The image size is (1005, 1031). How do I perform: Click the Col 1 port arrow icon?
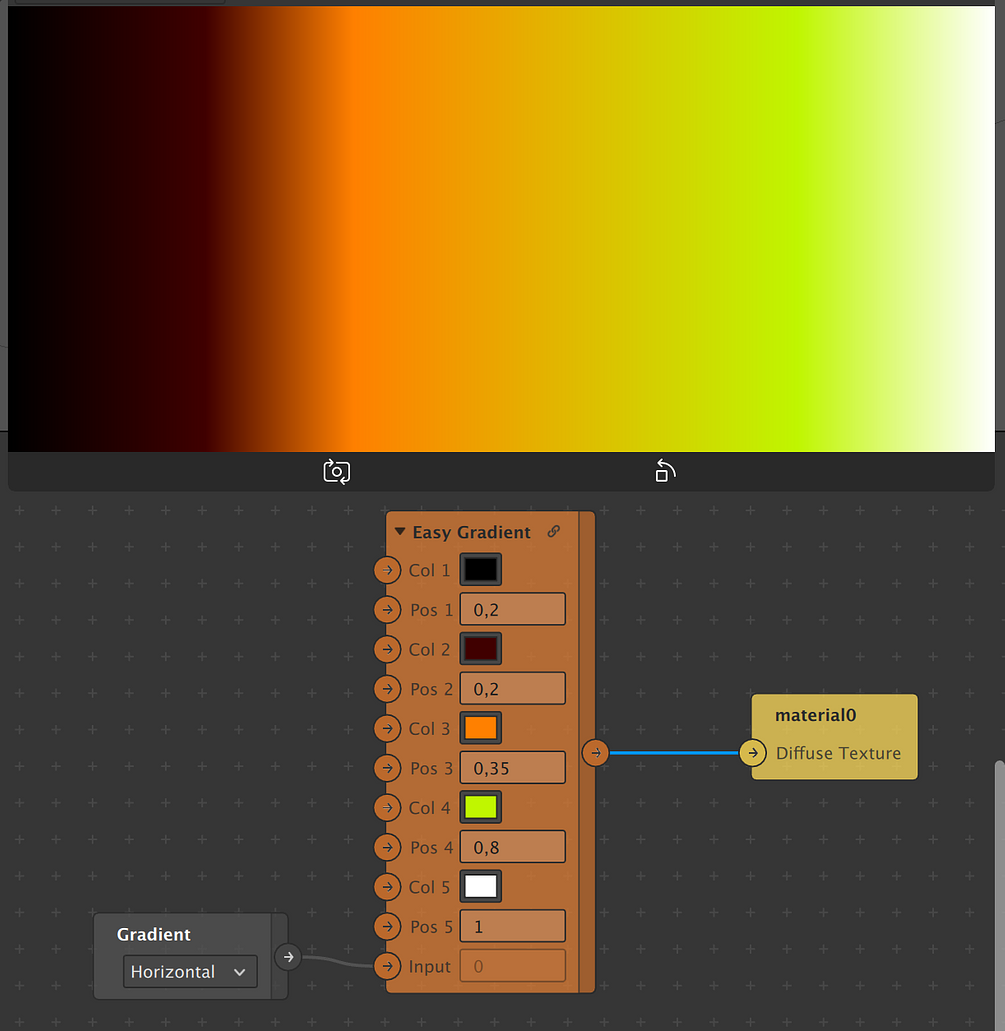[x=387, y=570]
